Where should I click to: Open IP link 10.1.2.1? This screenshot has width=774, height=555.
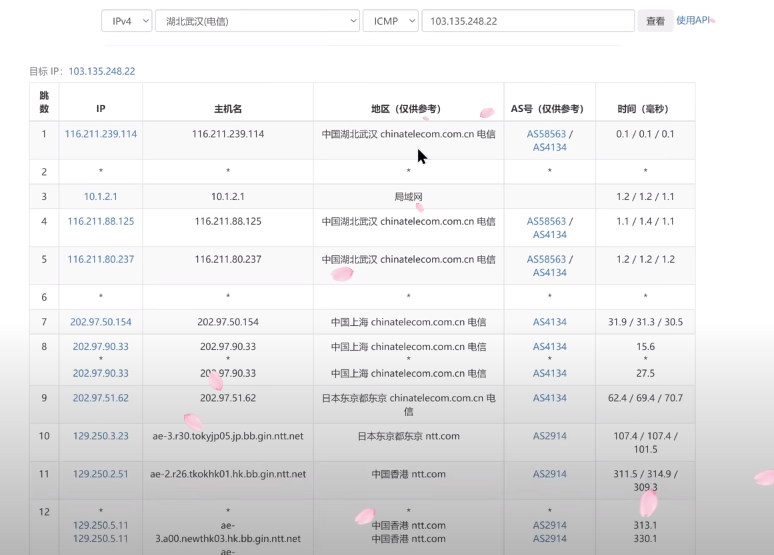(101, 197)
